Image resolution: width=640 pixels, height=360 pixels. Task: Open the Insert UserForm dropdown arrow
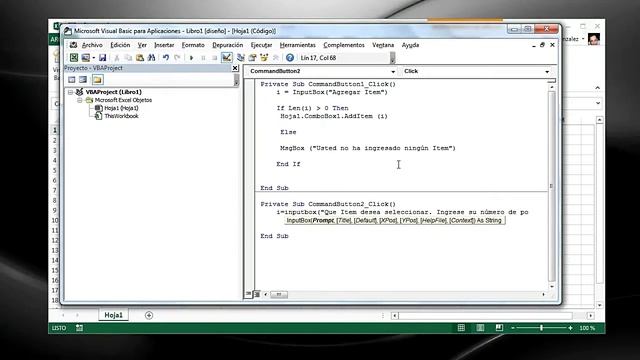click(x=93, y=58)
